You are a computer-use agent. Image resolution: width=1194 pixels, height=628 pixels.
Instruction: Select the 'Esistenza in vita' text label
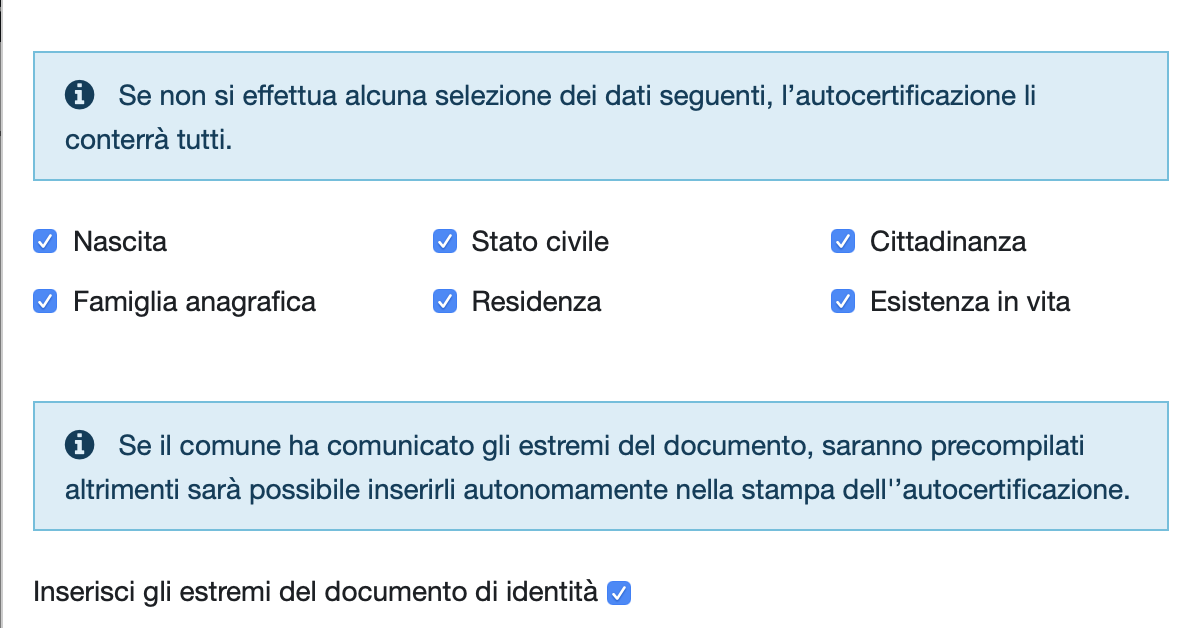970,302
